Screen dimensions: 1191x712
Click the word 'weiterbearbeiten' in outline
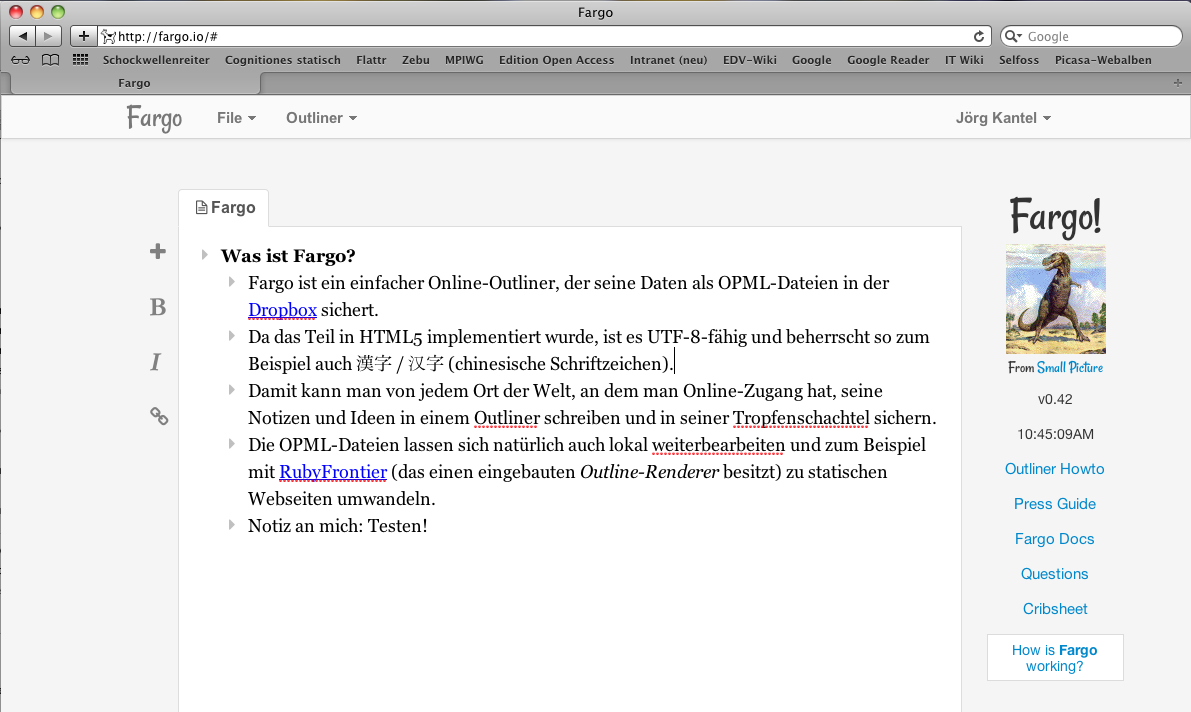coord(718,445)
